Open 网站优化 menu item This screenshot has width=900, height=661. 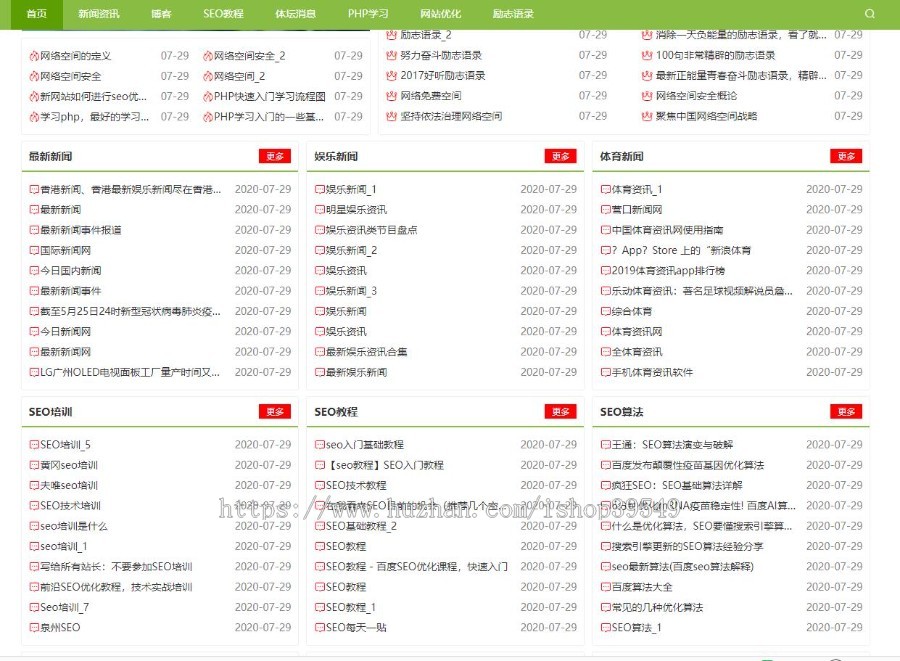(x=440, y=14)
